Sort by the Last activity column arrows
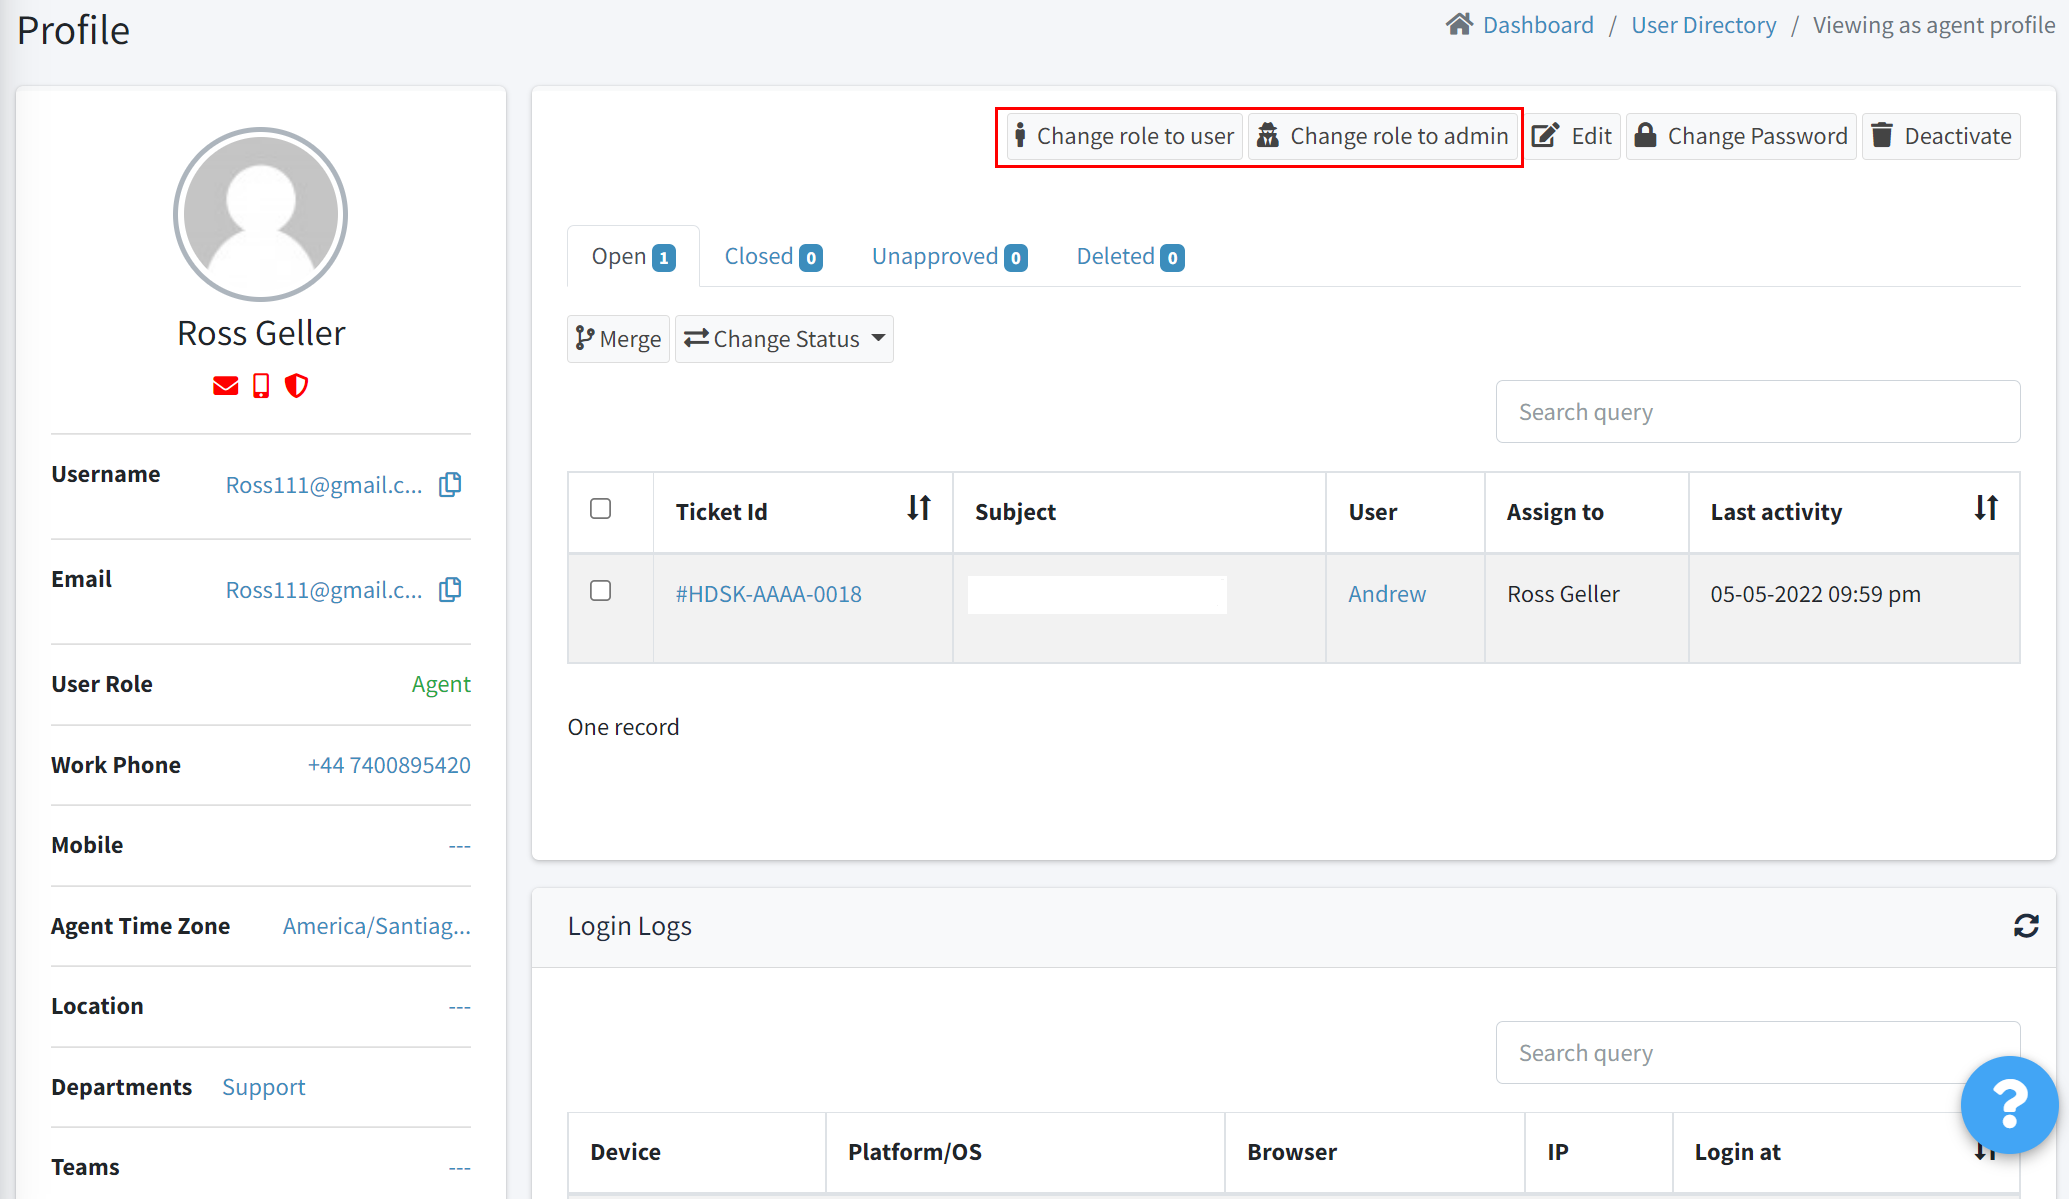This screenshot has height=1199, width=2069. coord(1985,509)
